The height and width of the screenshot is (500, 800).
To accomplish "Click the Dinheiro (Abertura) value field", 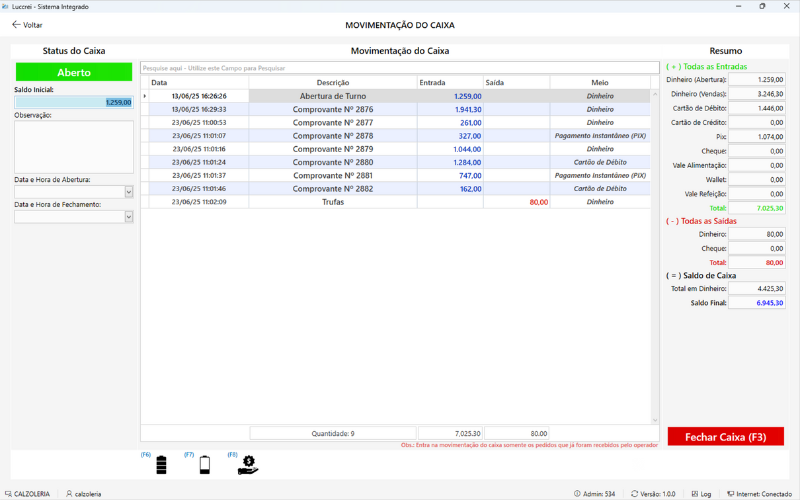I will [757, 80].
